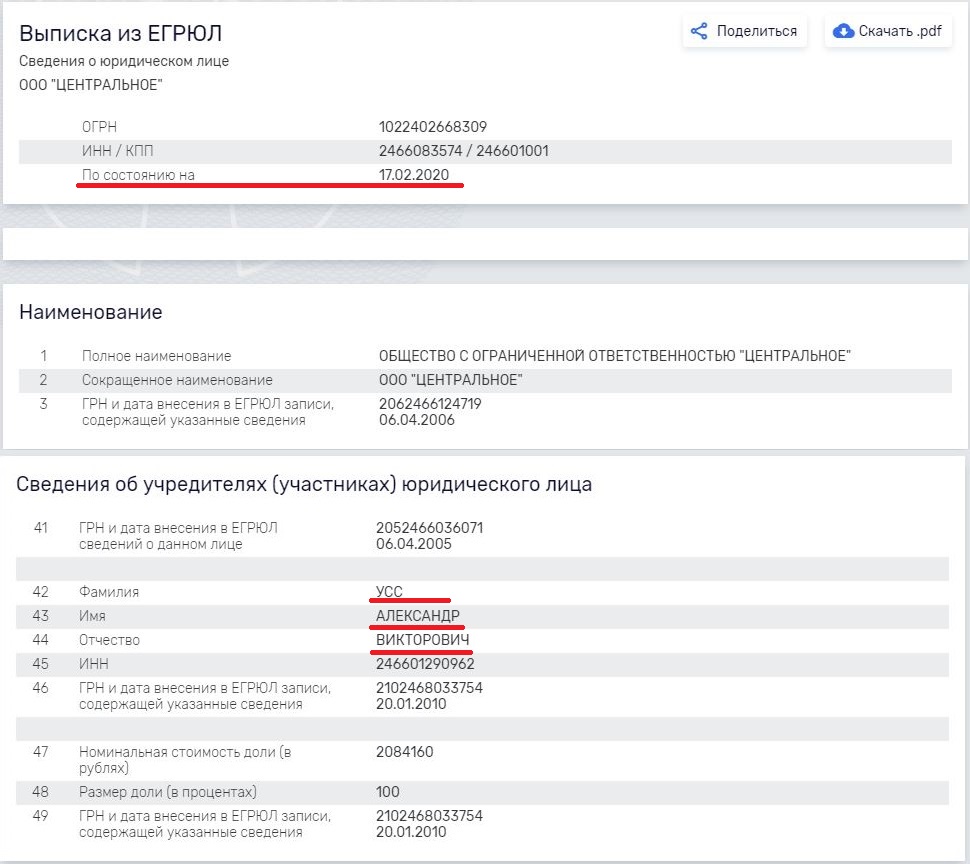Click the Размер доли (в процентах) label
This screenshot has width=970, height=864.
pos(168,792)
